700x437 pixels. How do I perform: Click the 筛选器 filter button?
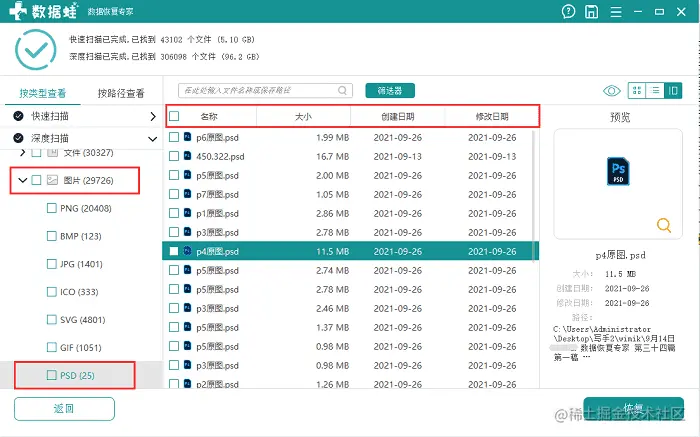coord(390,91)
